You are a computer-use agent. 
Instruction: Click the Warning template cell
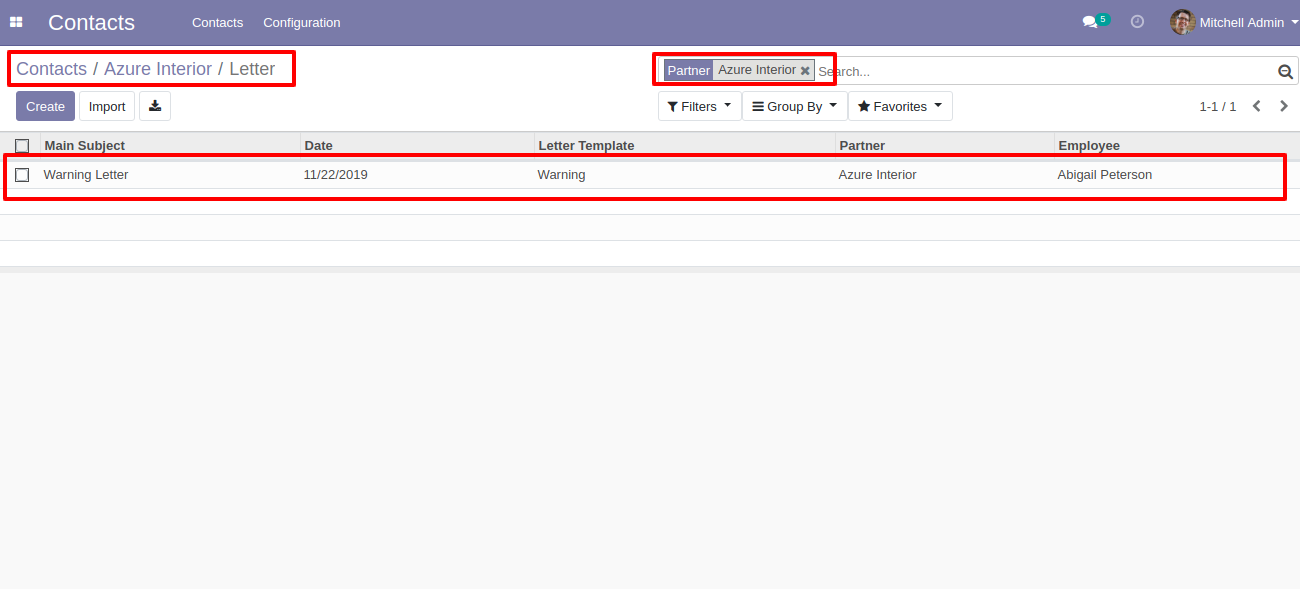coord(562,175)
